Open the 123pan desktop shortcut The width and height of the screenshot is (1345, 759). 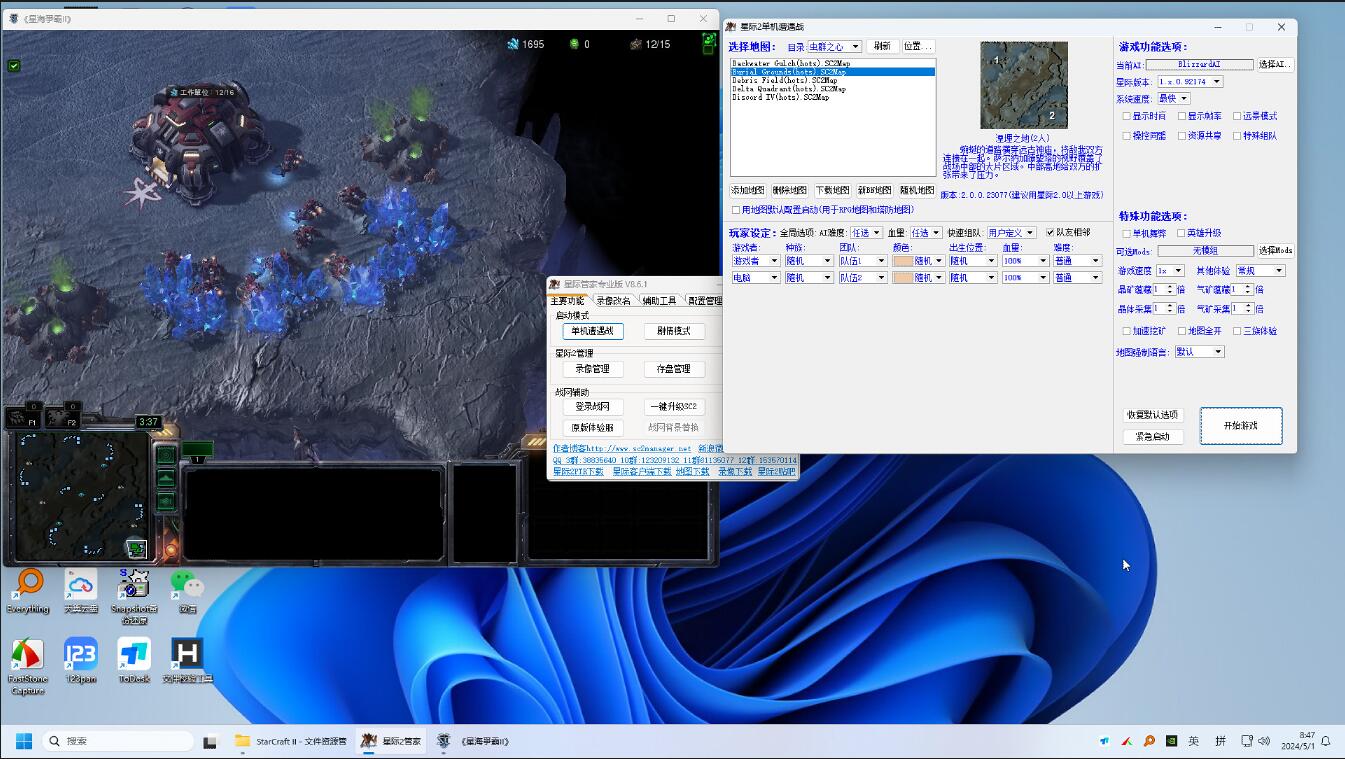point(81,660)
